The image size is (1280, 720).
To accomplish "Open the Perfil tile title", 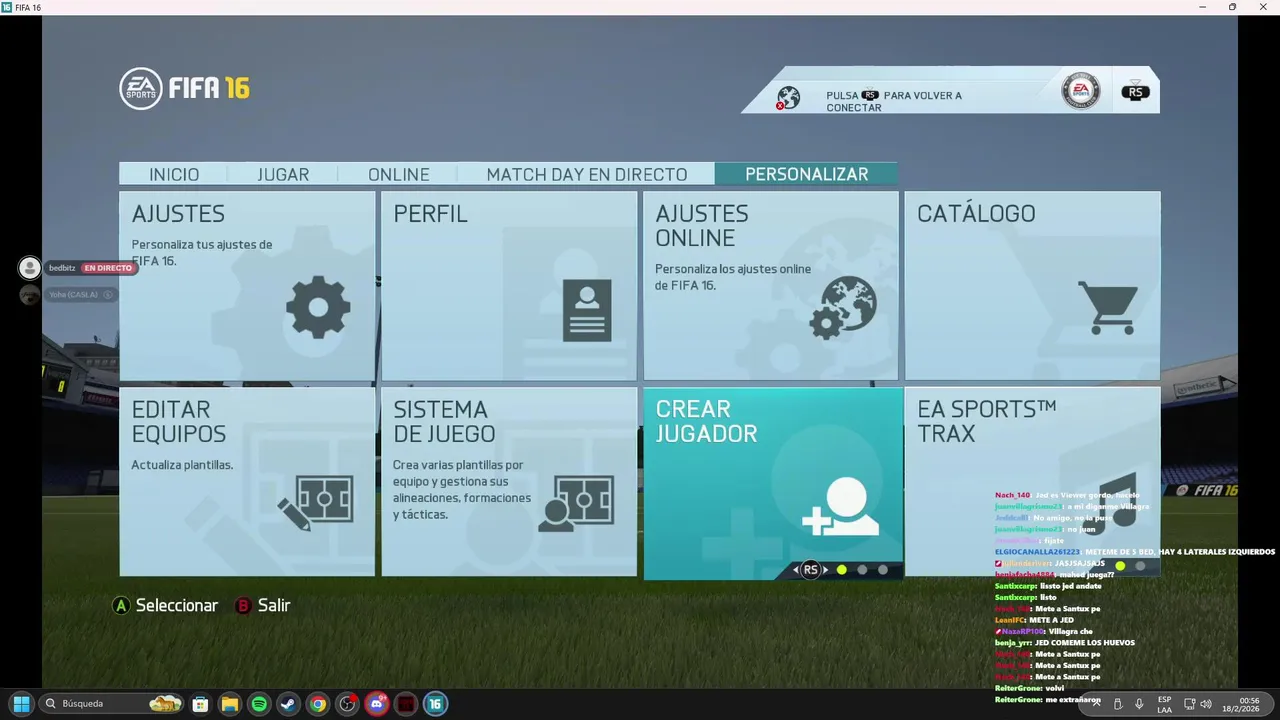I will tap(430, 214).
